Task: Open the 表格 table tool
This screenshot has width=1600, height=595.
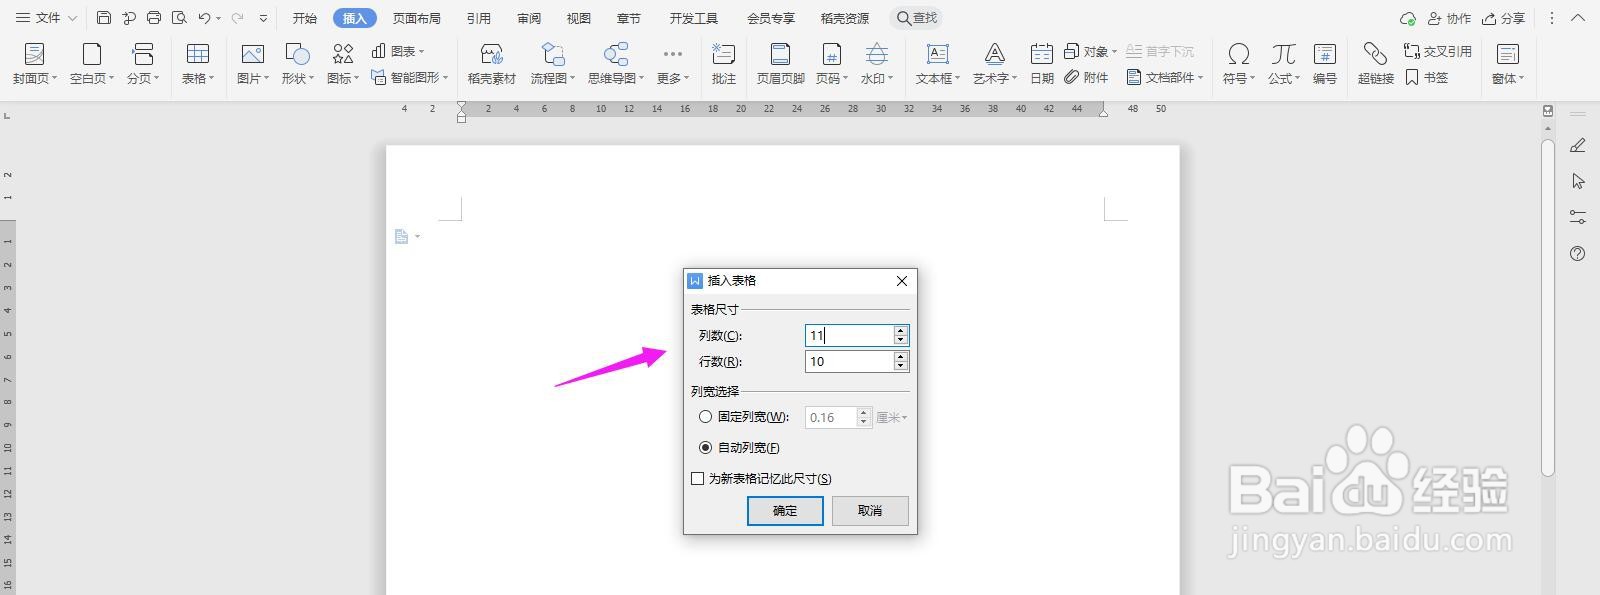Action: tap(198, 64)
